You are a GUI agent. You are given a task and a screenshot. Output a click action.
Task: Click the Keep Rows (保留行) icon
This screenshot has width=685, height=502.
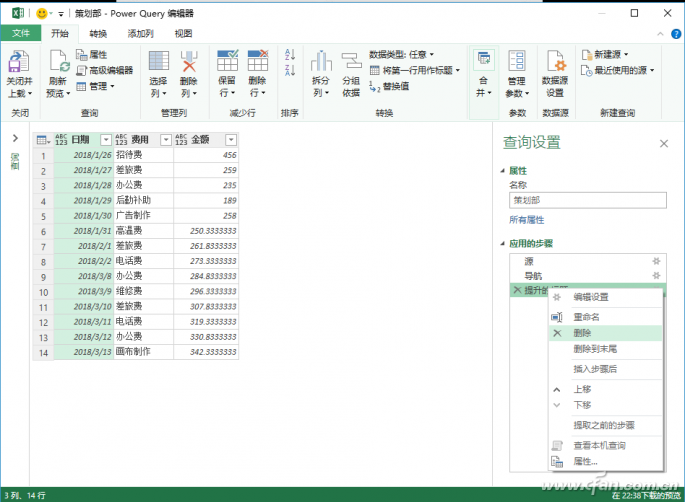pyautogui.click(x=227, y=60)
